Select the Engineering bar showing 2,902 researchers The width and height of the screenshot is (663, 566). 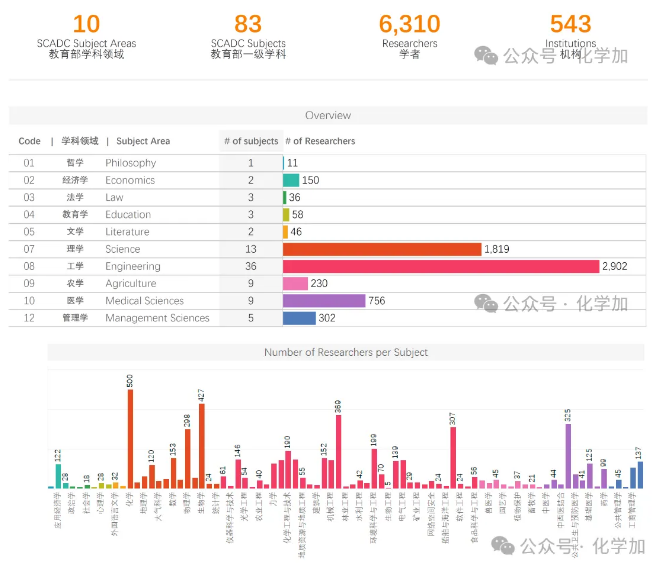(441, 266)
